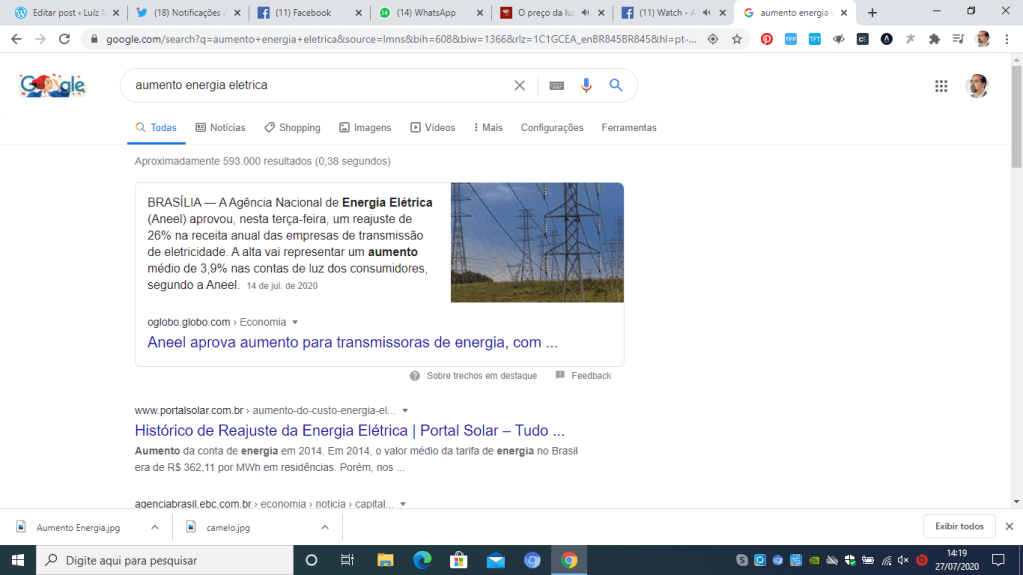Click the power lines featured thumbnail

[537, 242]
